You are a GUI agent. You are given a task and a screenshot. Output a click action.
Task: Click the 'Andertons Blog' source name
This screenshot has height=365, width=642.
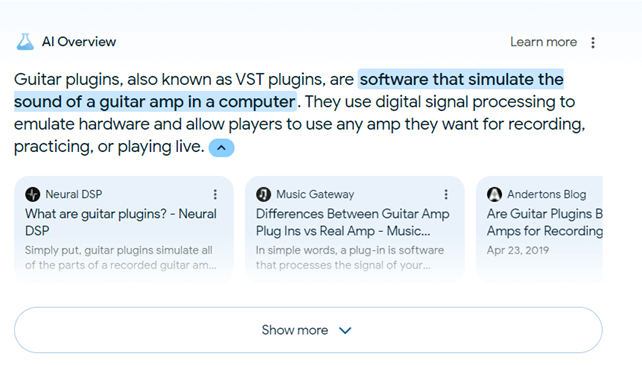(x=547, y=194)
